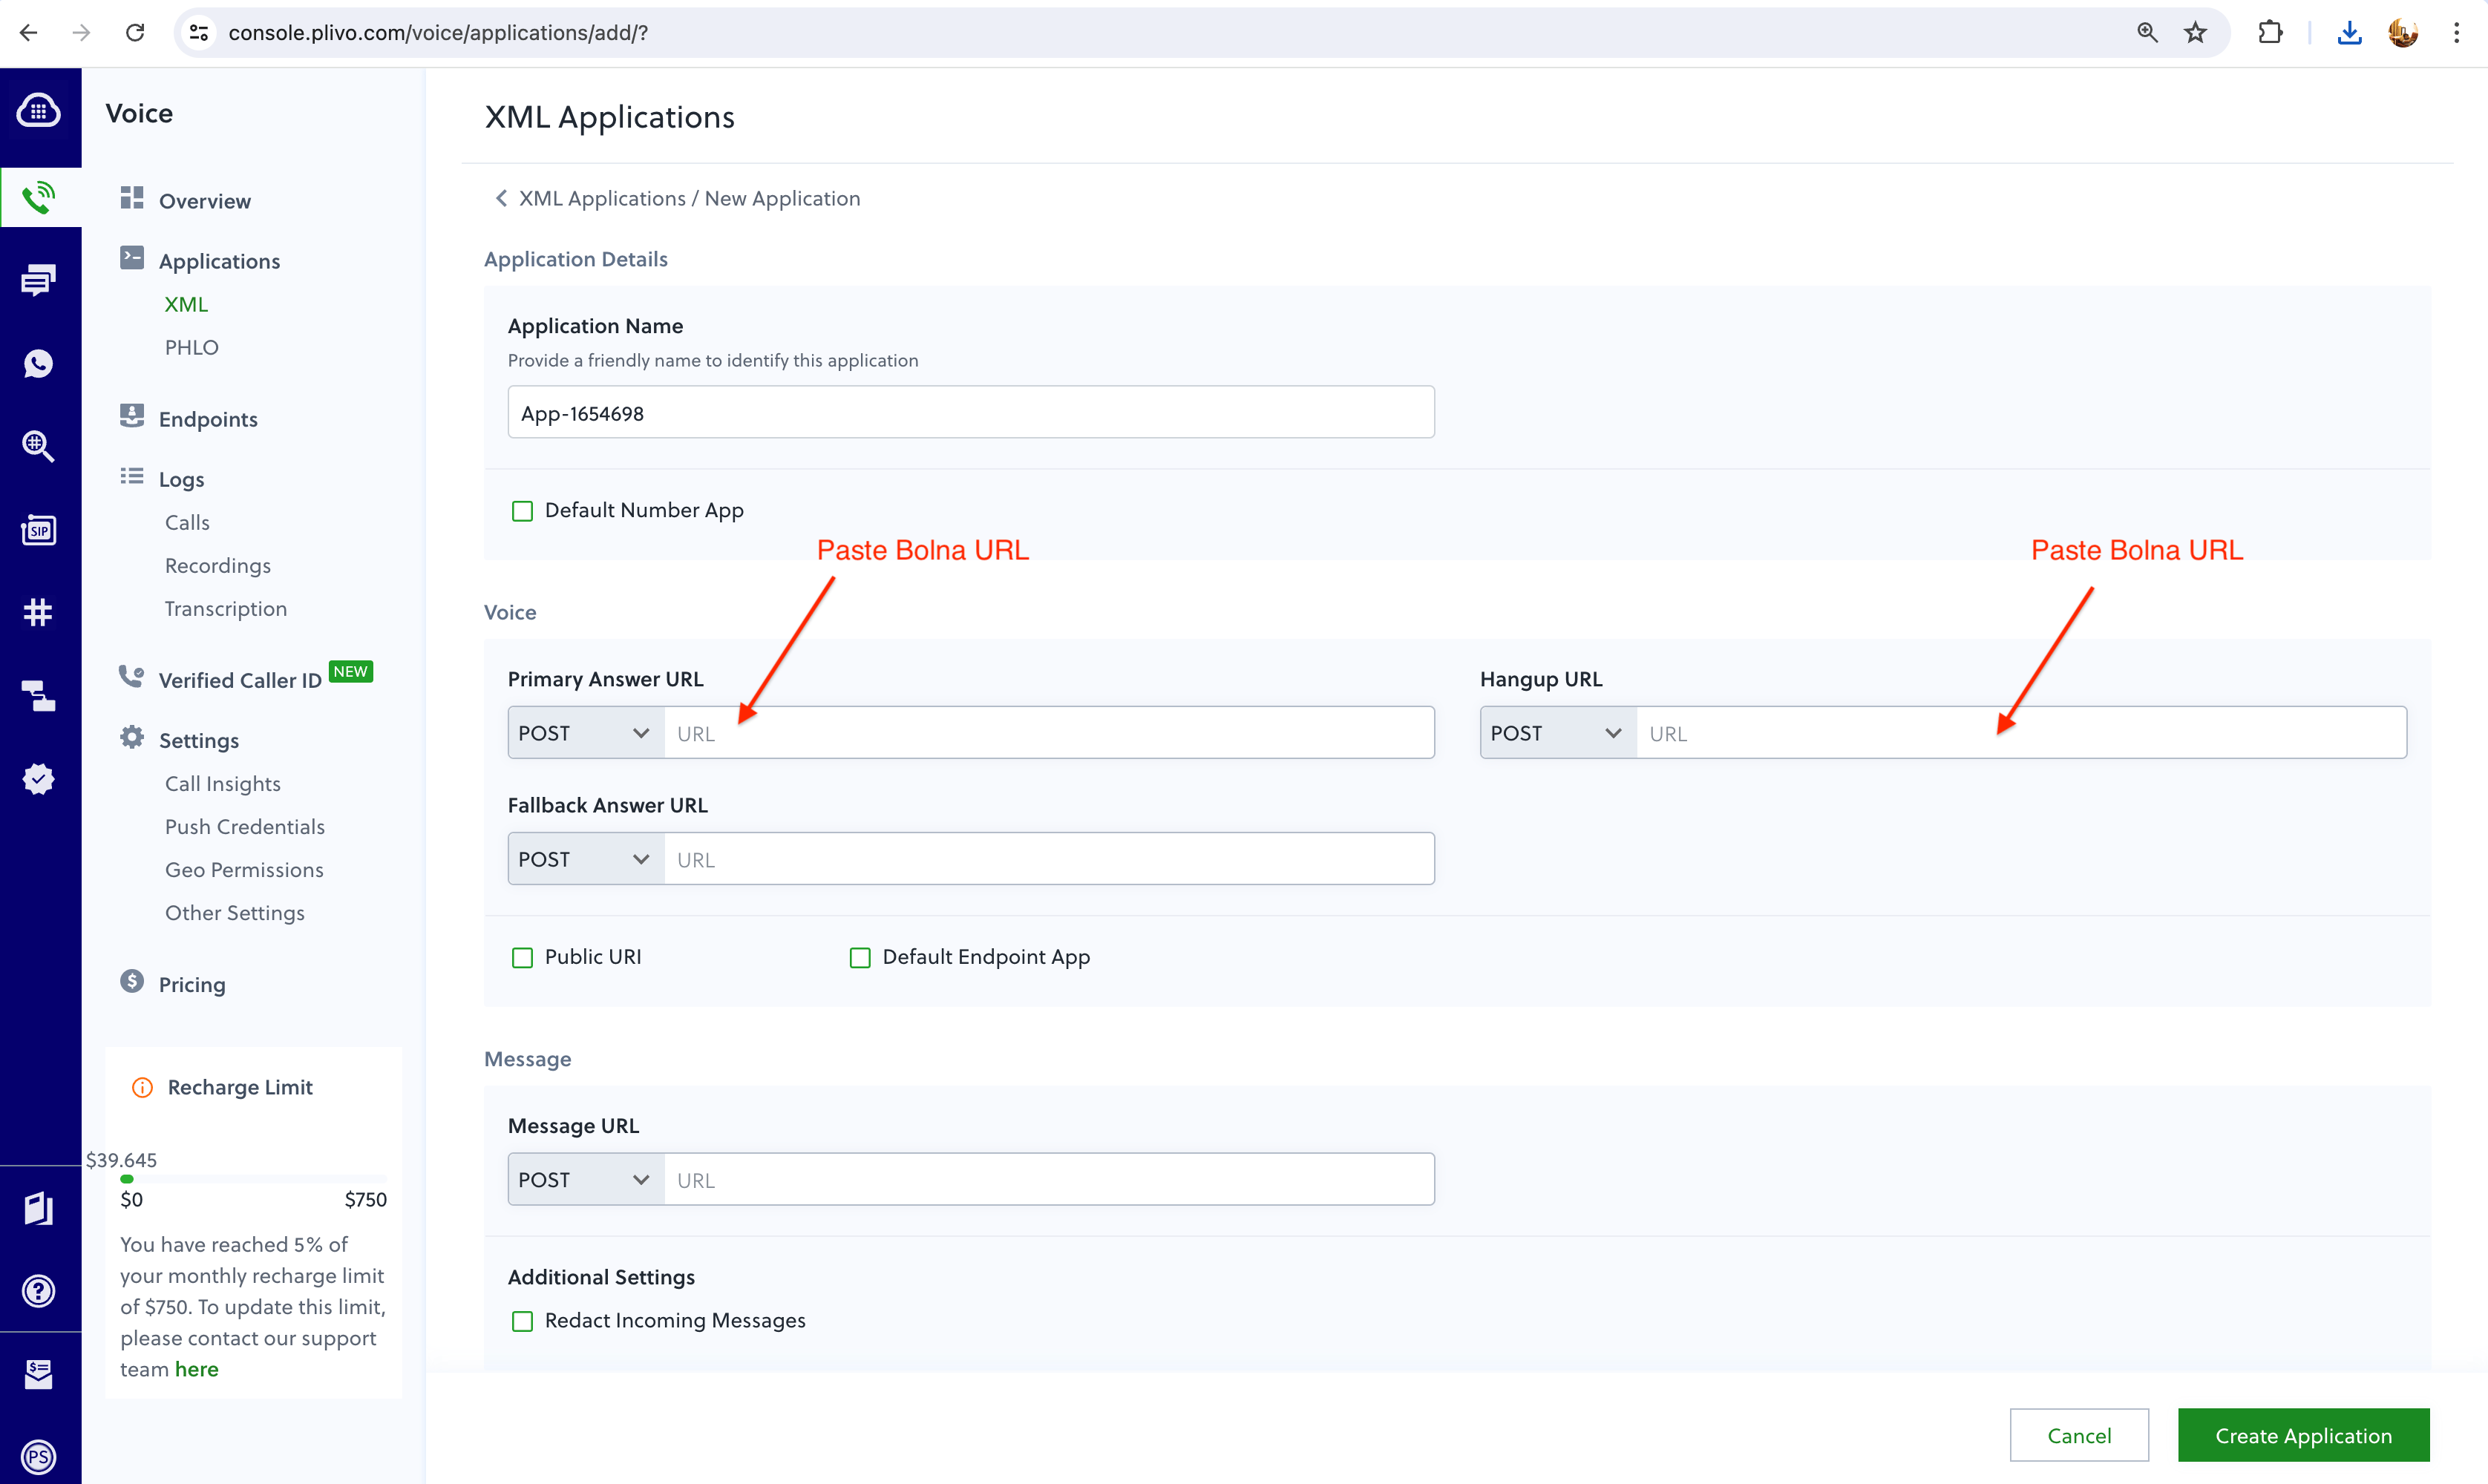Open Calls logs
Viewport: 2488px width, 1484px height.
(187, 522)
